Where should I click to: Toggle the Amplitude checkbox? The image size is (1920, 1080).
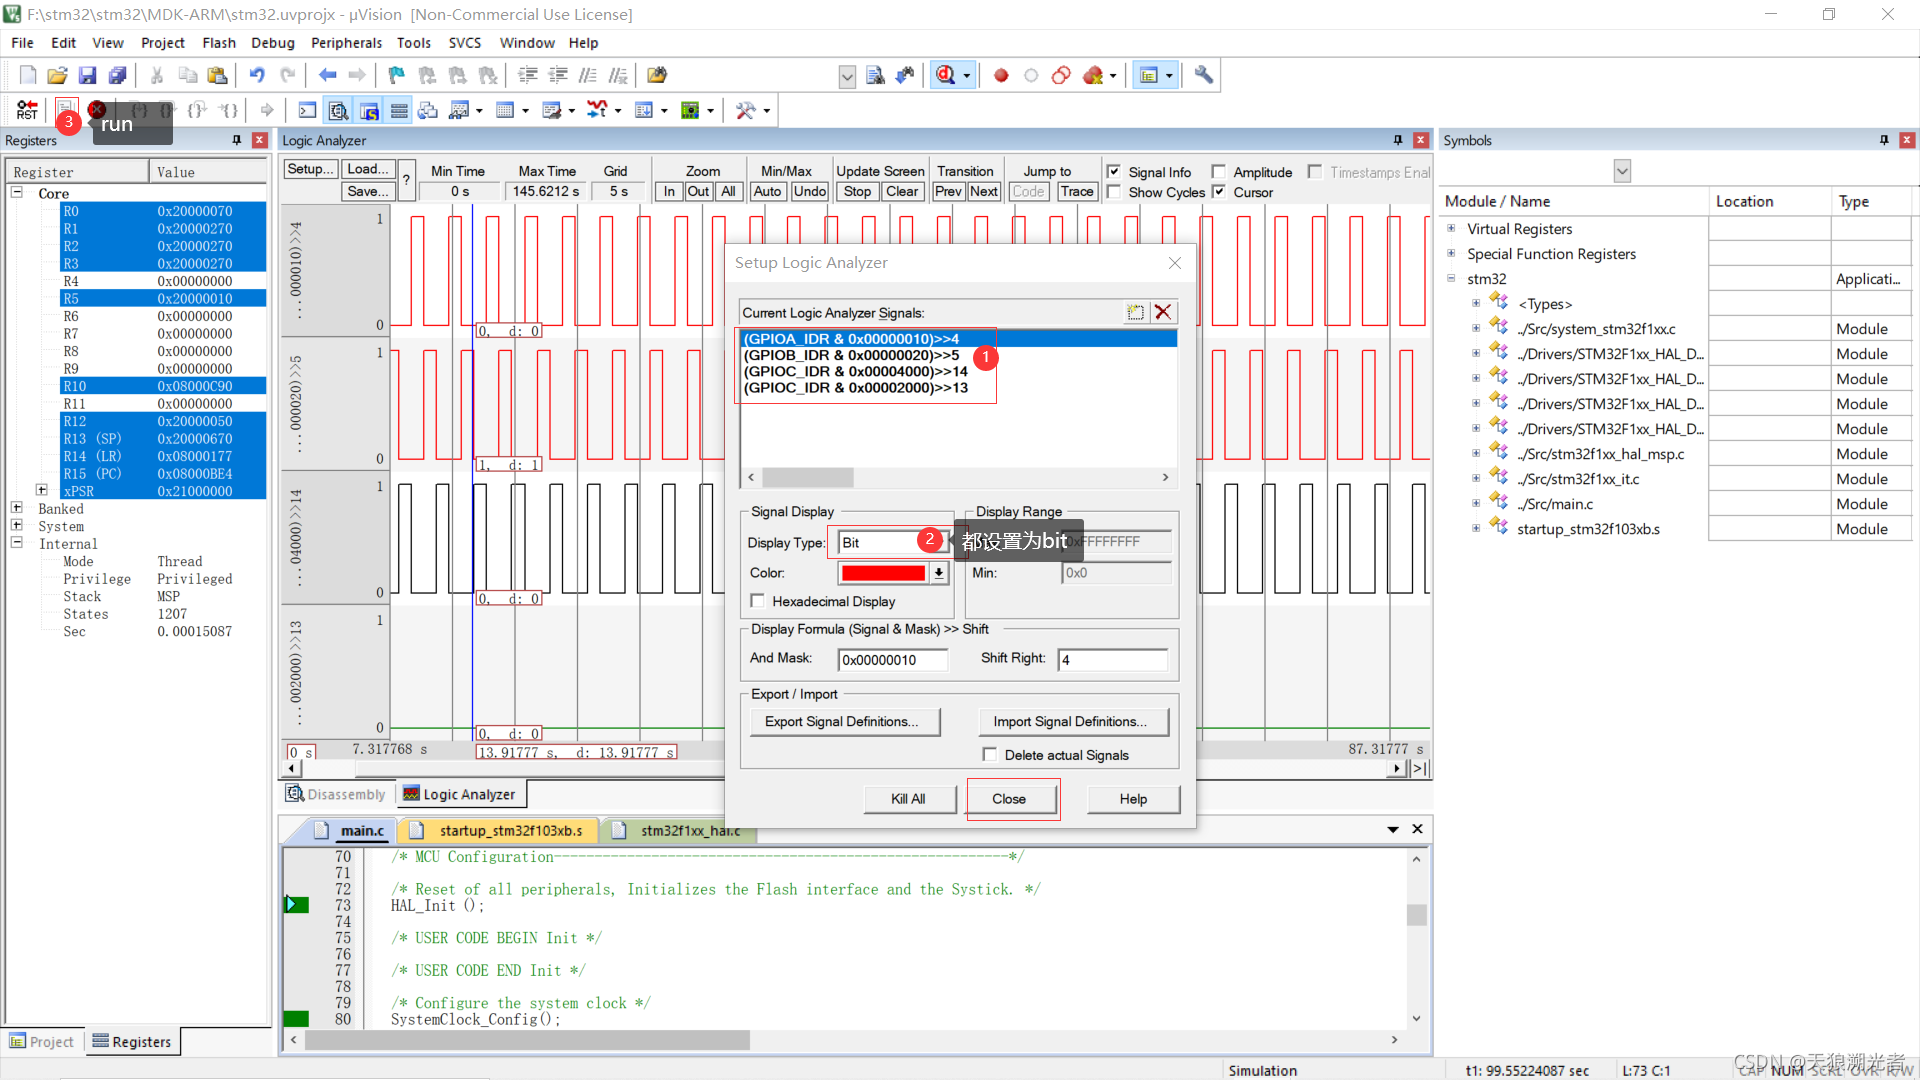1218,172
